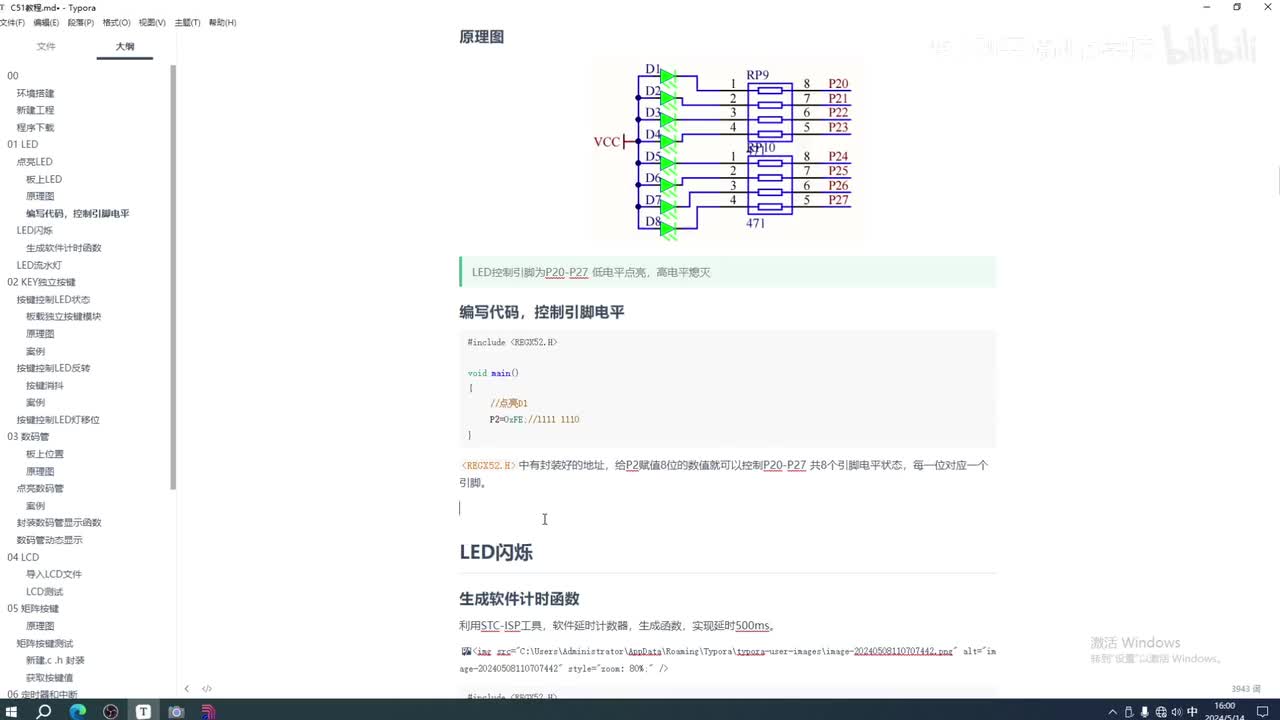Select 编写代码，控制引脚电平 outline entry
Image resolution: width=1280 pixels, height=720 pixels.
point(78,213)
